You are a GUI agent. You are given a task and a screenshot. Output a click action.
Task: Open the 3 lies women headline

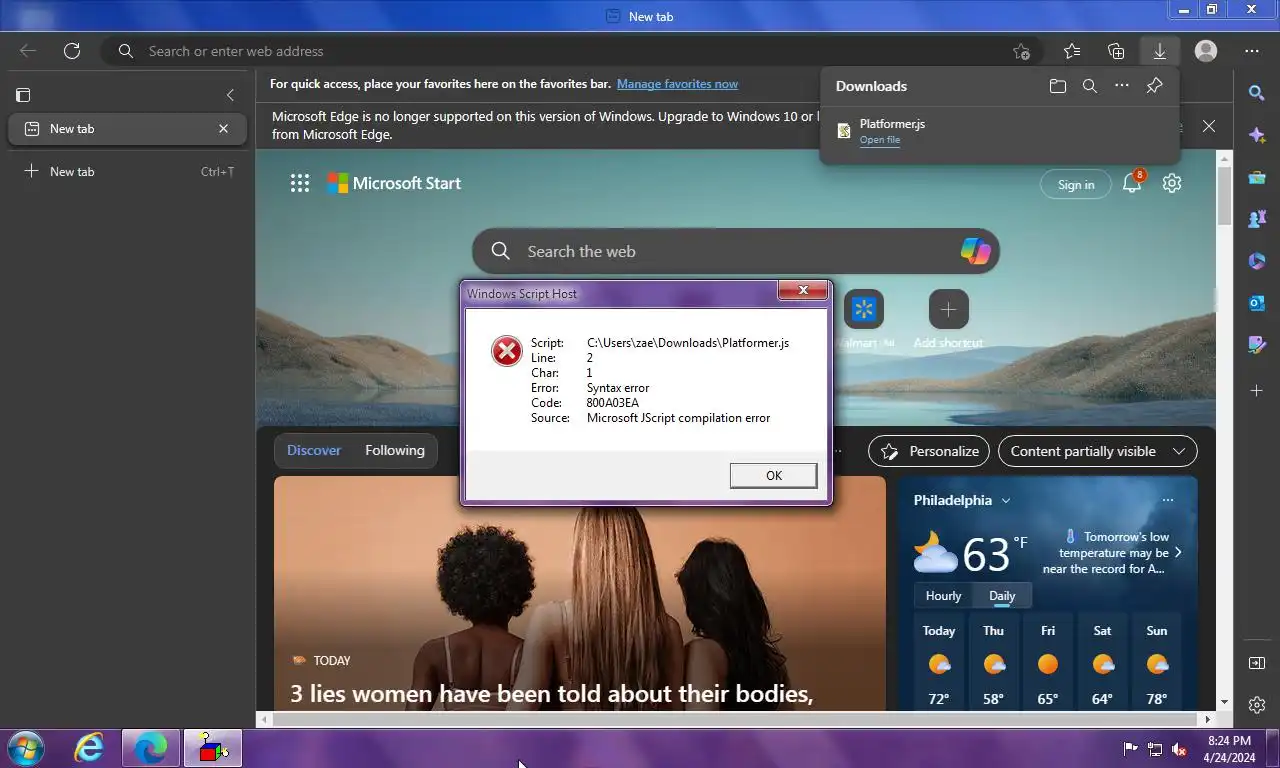pos(551,694)
